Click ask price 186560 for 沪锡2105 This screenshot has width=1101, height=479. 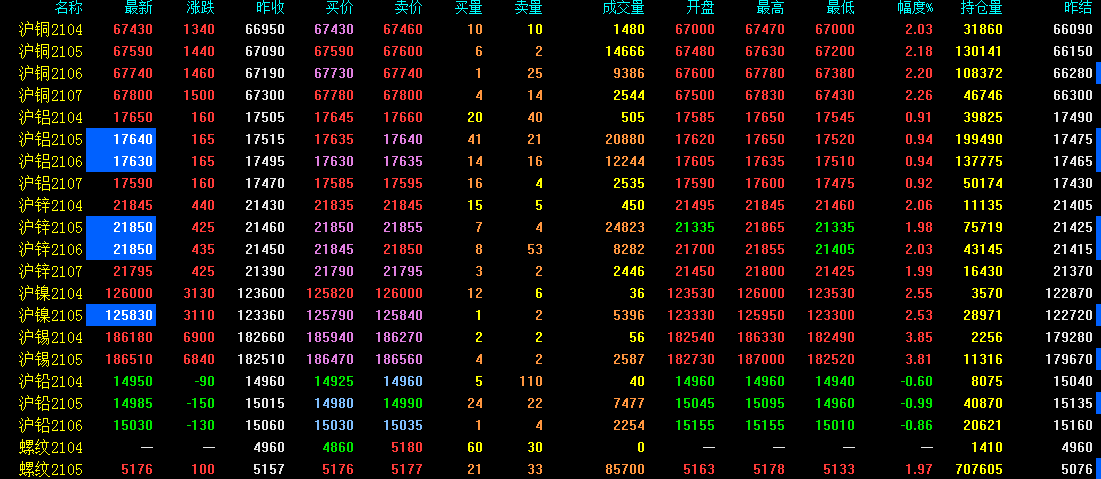click(x=399, y=360)
